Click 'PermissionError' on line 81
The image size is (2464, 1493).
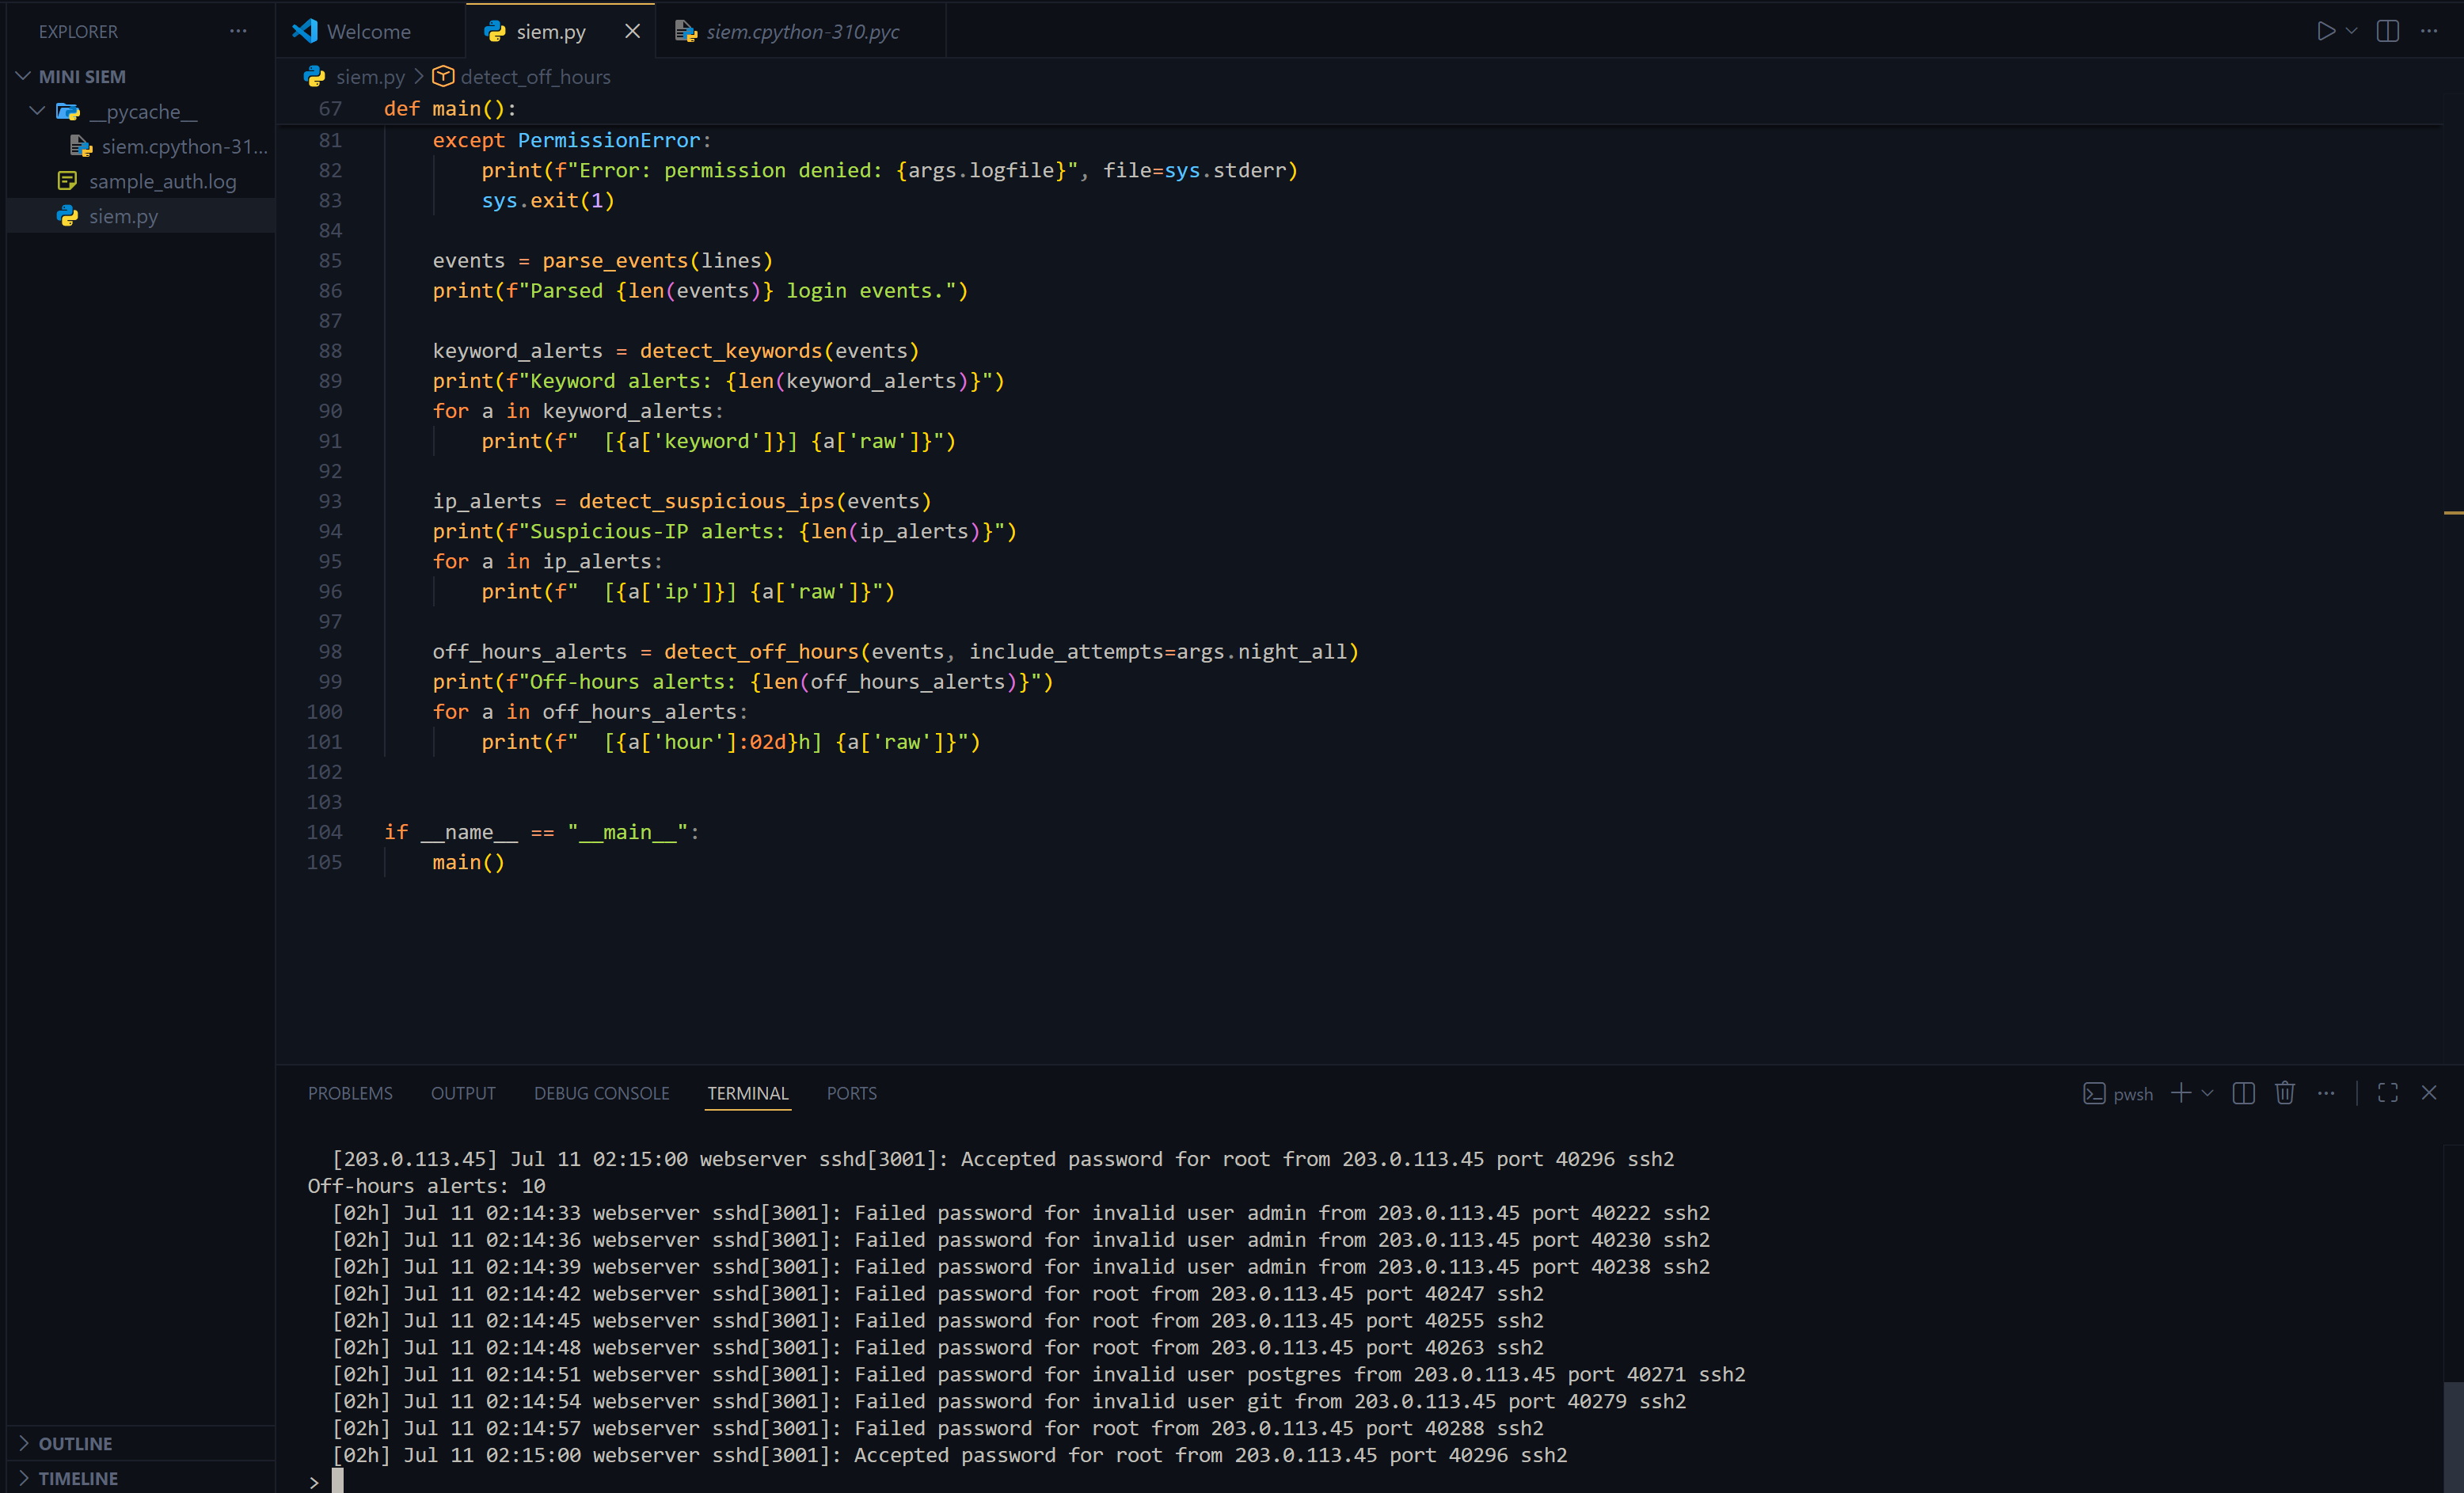coord(609,140)
